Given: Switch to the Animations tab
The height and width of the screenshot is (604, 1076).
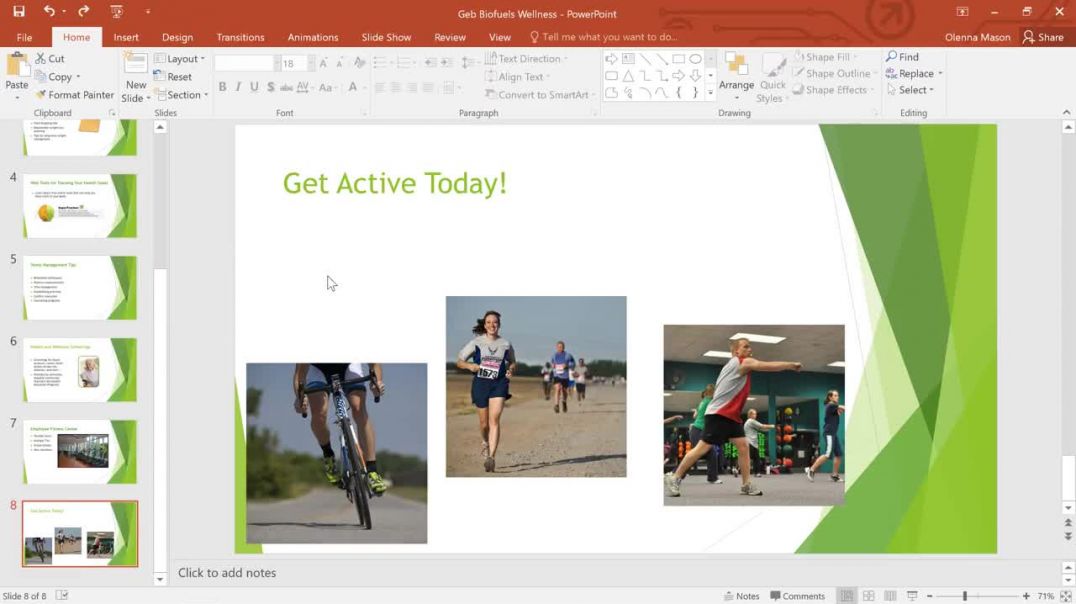Looking at the screenshot, I should [x=313, y=37].
